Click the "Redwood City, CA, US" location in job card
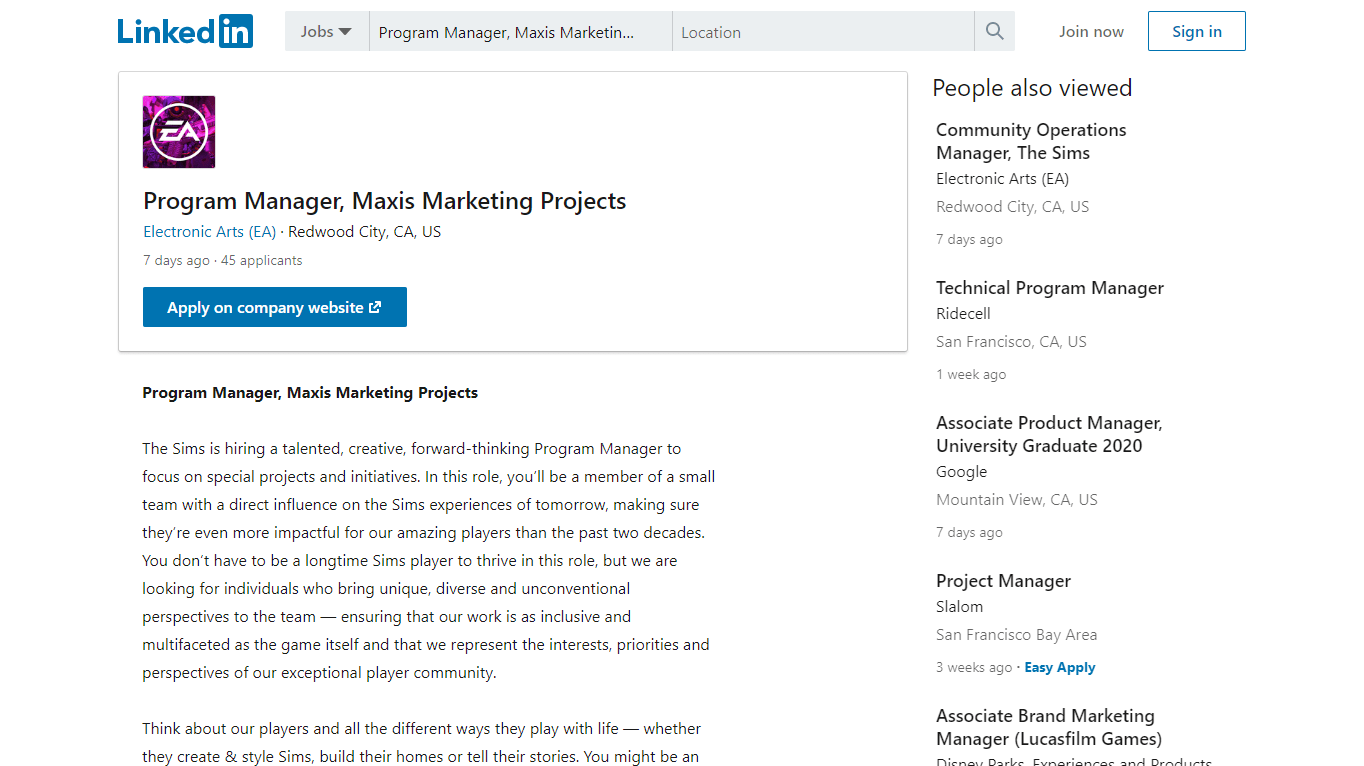The width and height of the screenshot is (1364, 766). coord(365,232)
